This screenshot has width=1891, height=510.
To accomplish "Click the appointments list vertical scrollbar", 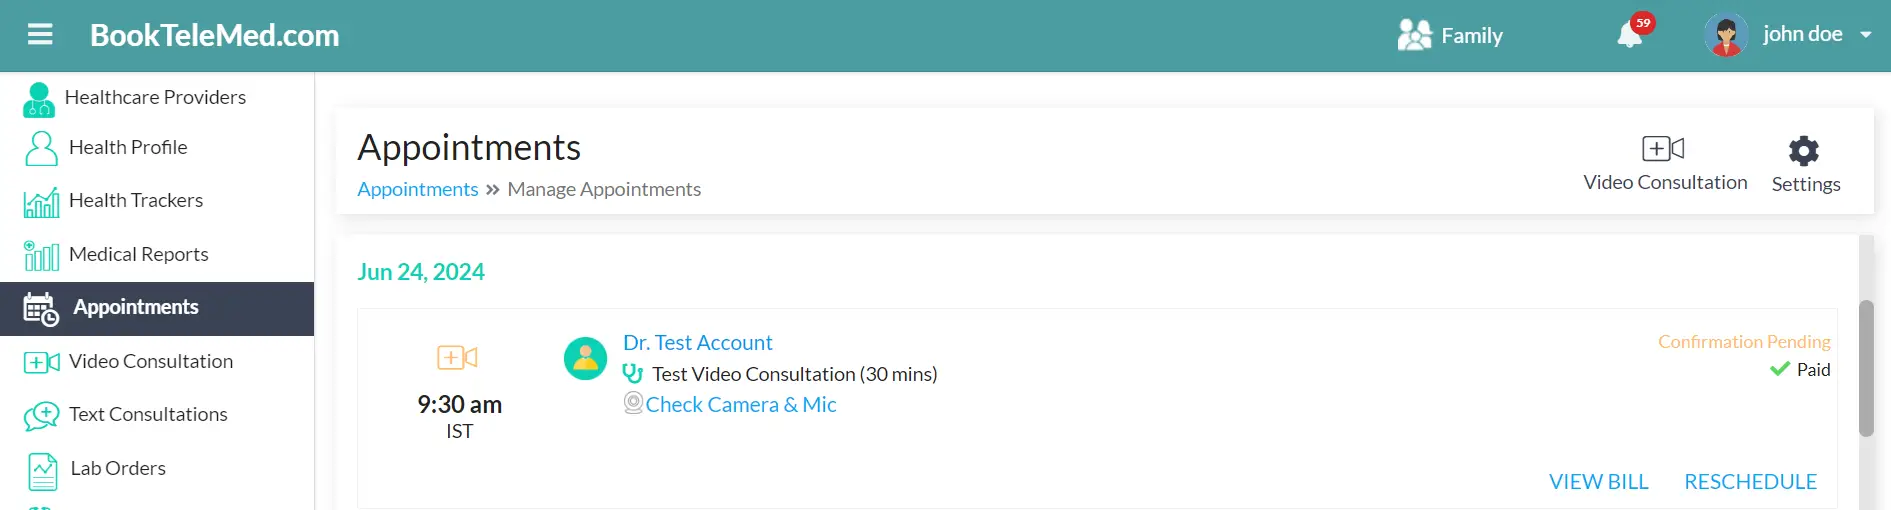I will [x=1866, y=368].
